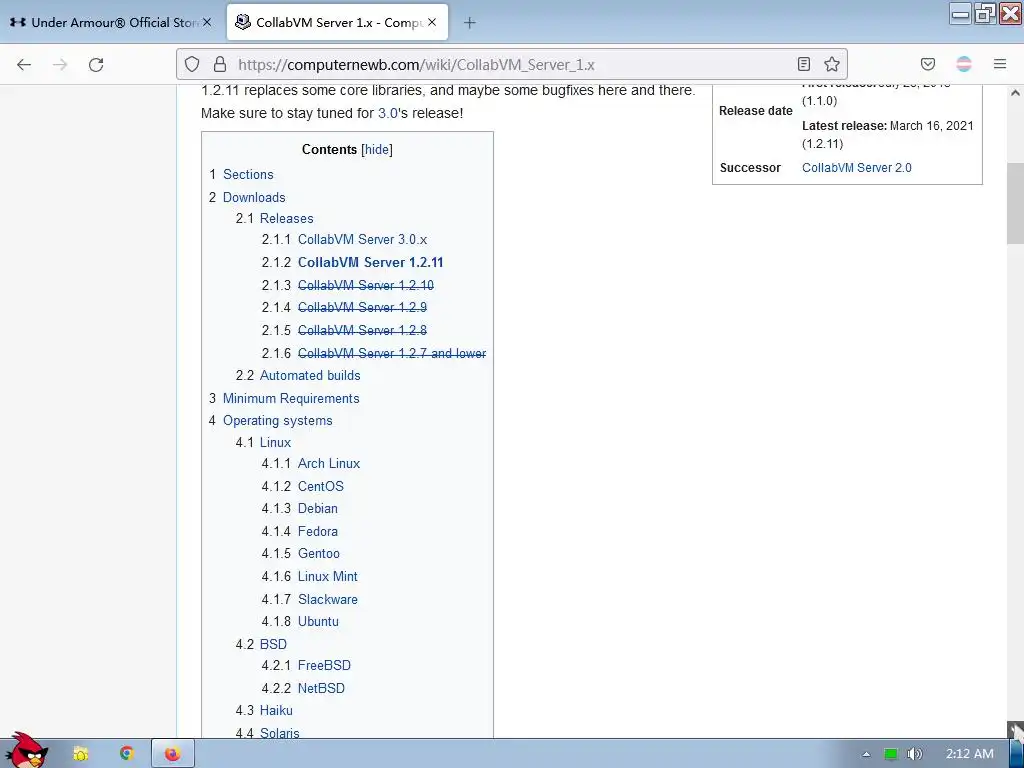Screen dimensions: 1024x768
Task: Go to the Linux subsection
Action: (x=275, y=442)
